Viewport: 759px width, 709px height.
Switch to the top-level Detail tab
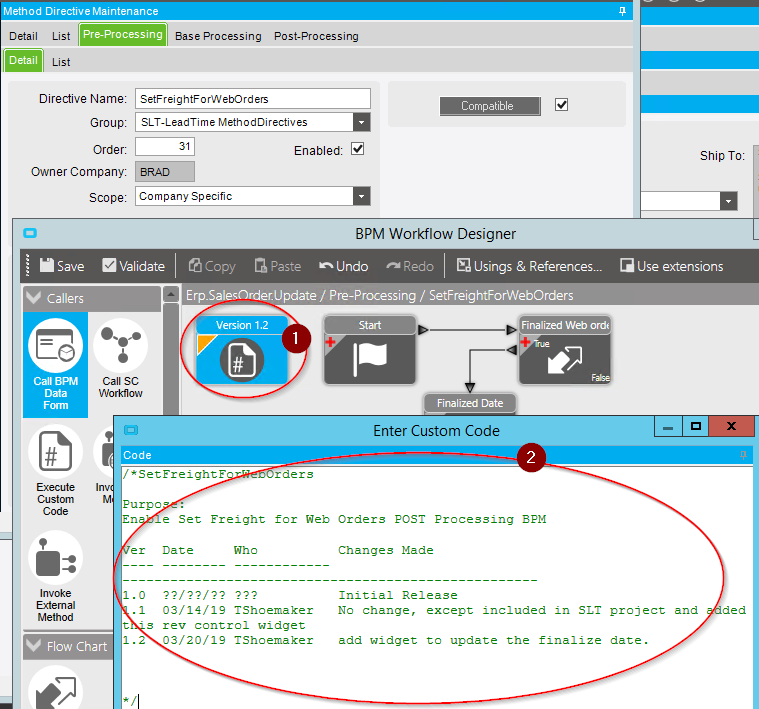pos(23,36)
